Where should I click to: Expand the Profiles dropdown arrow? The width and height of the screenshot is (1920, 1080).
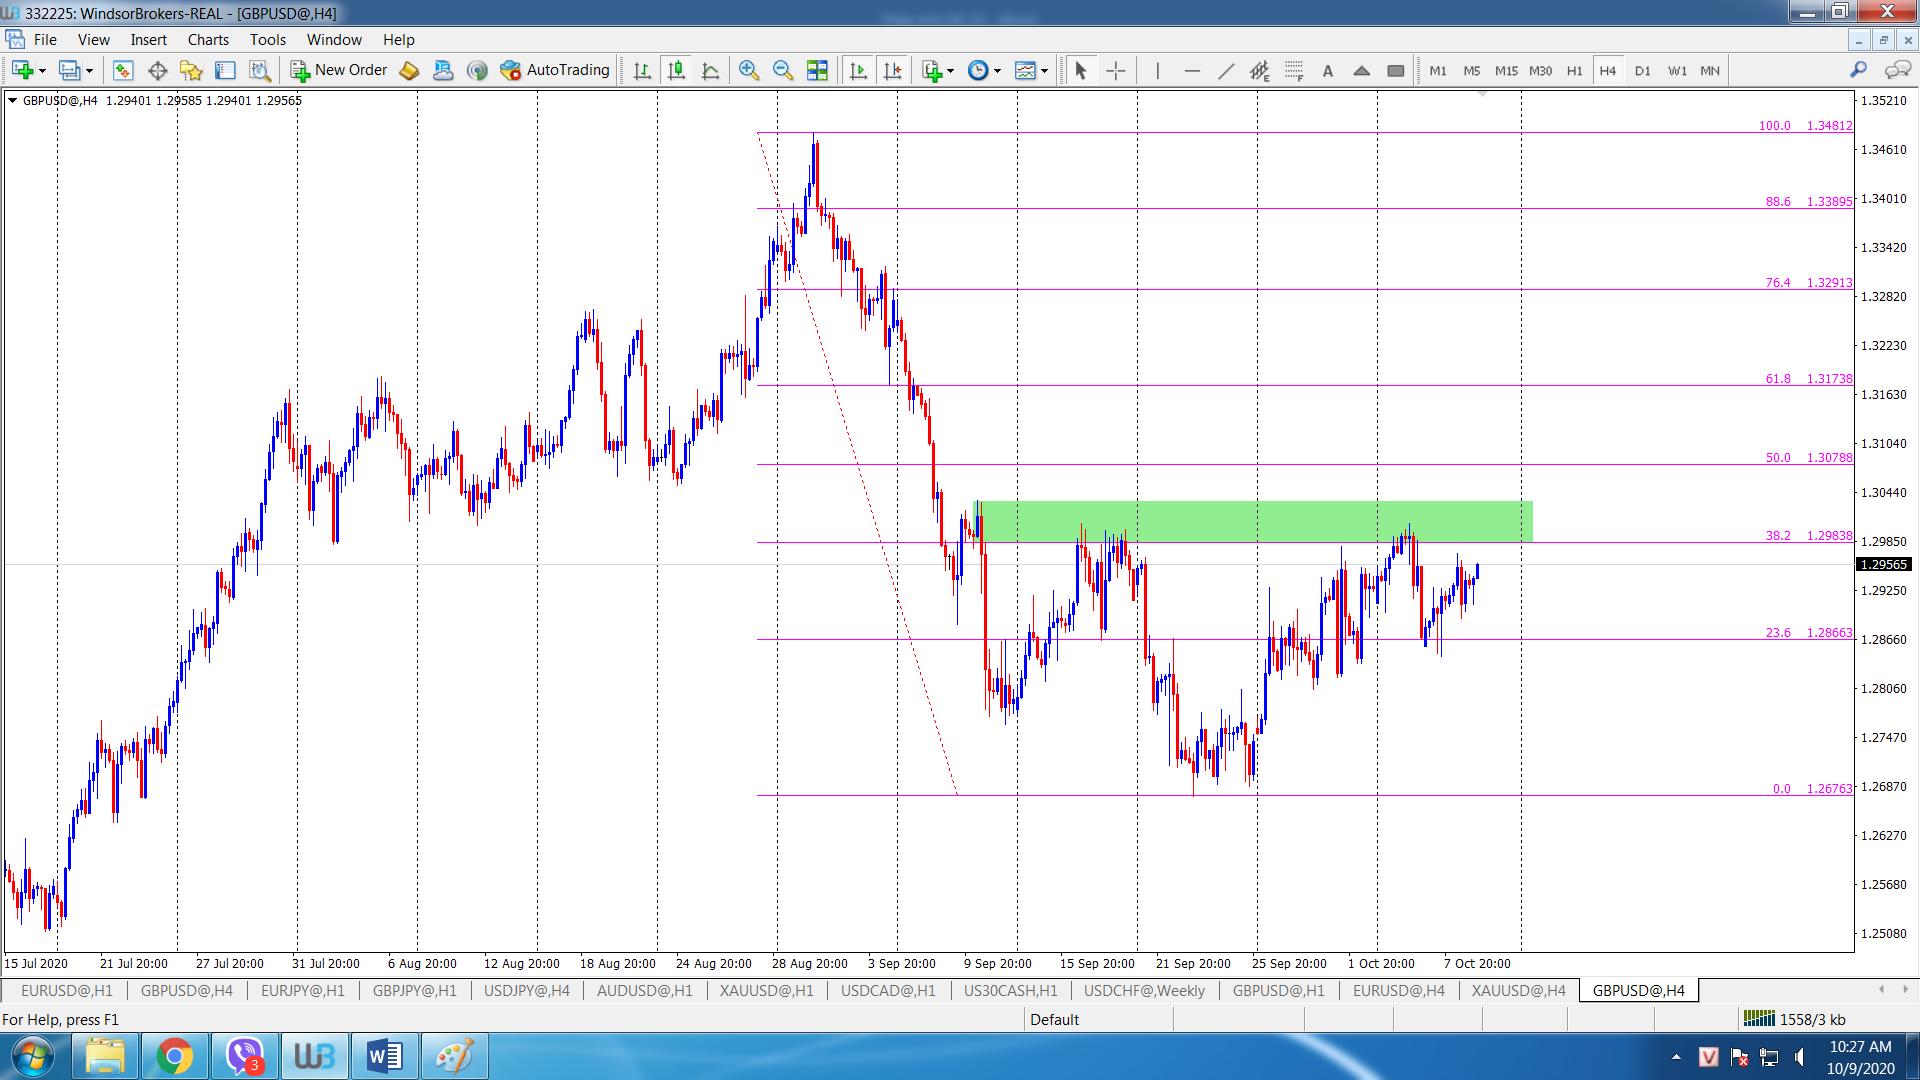(x=89, y=70)
